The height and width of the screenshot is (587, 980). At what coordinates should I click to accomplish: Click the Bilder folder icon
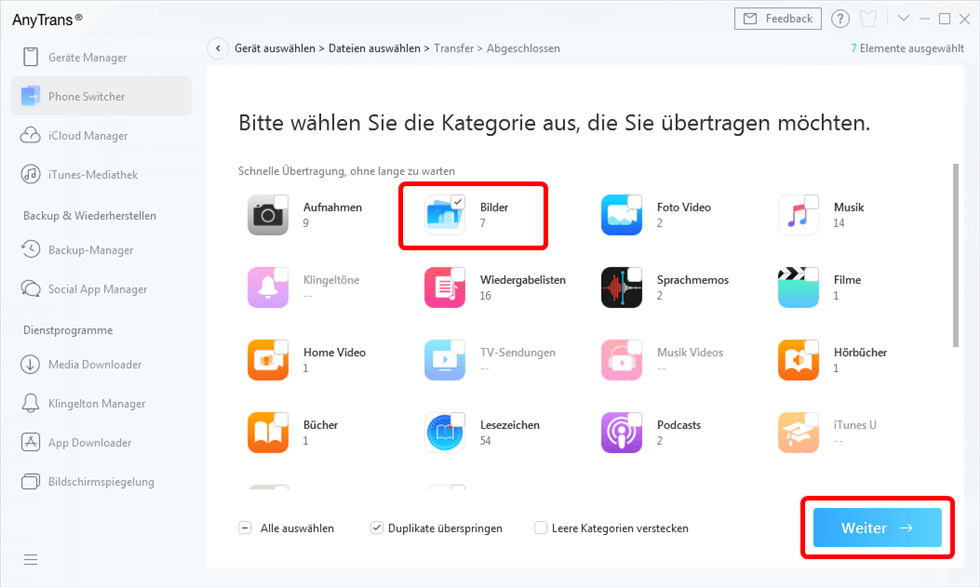[444, 215]
